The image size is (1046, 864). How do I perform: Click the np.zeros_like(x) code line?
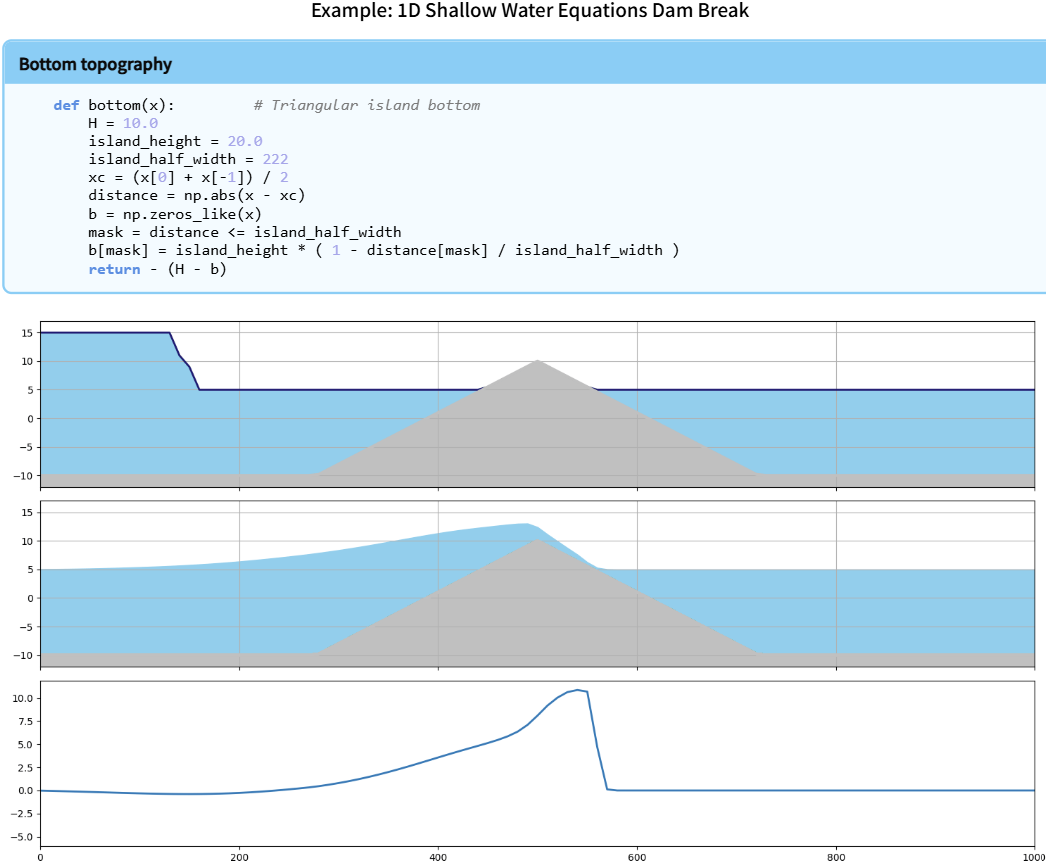click(175, 213)
